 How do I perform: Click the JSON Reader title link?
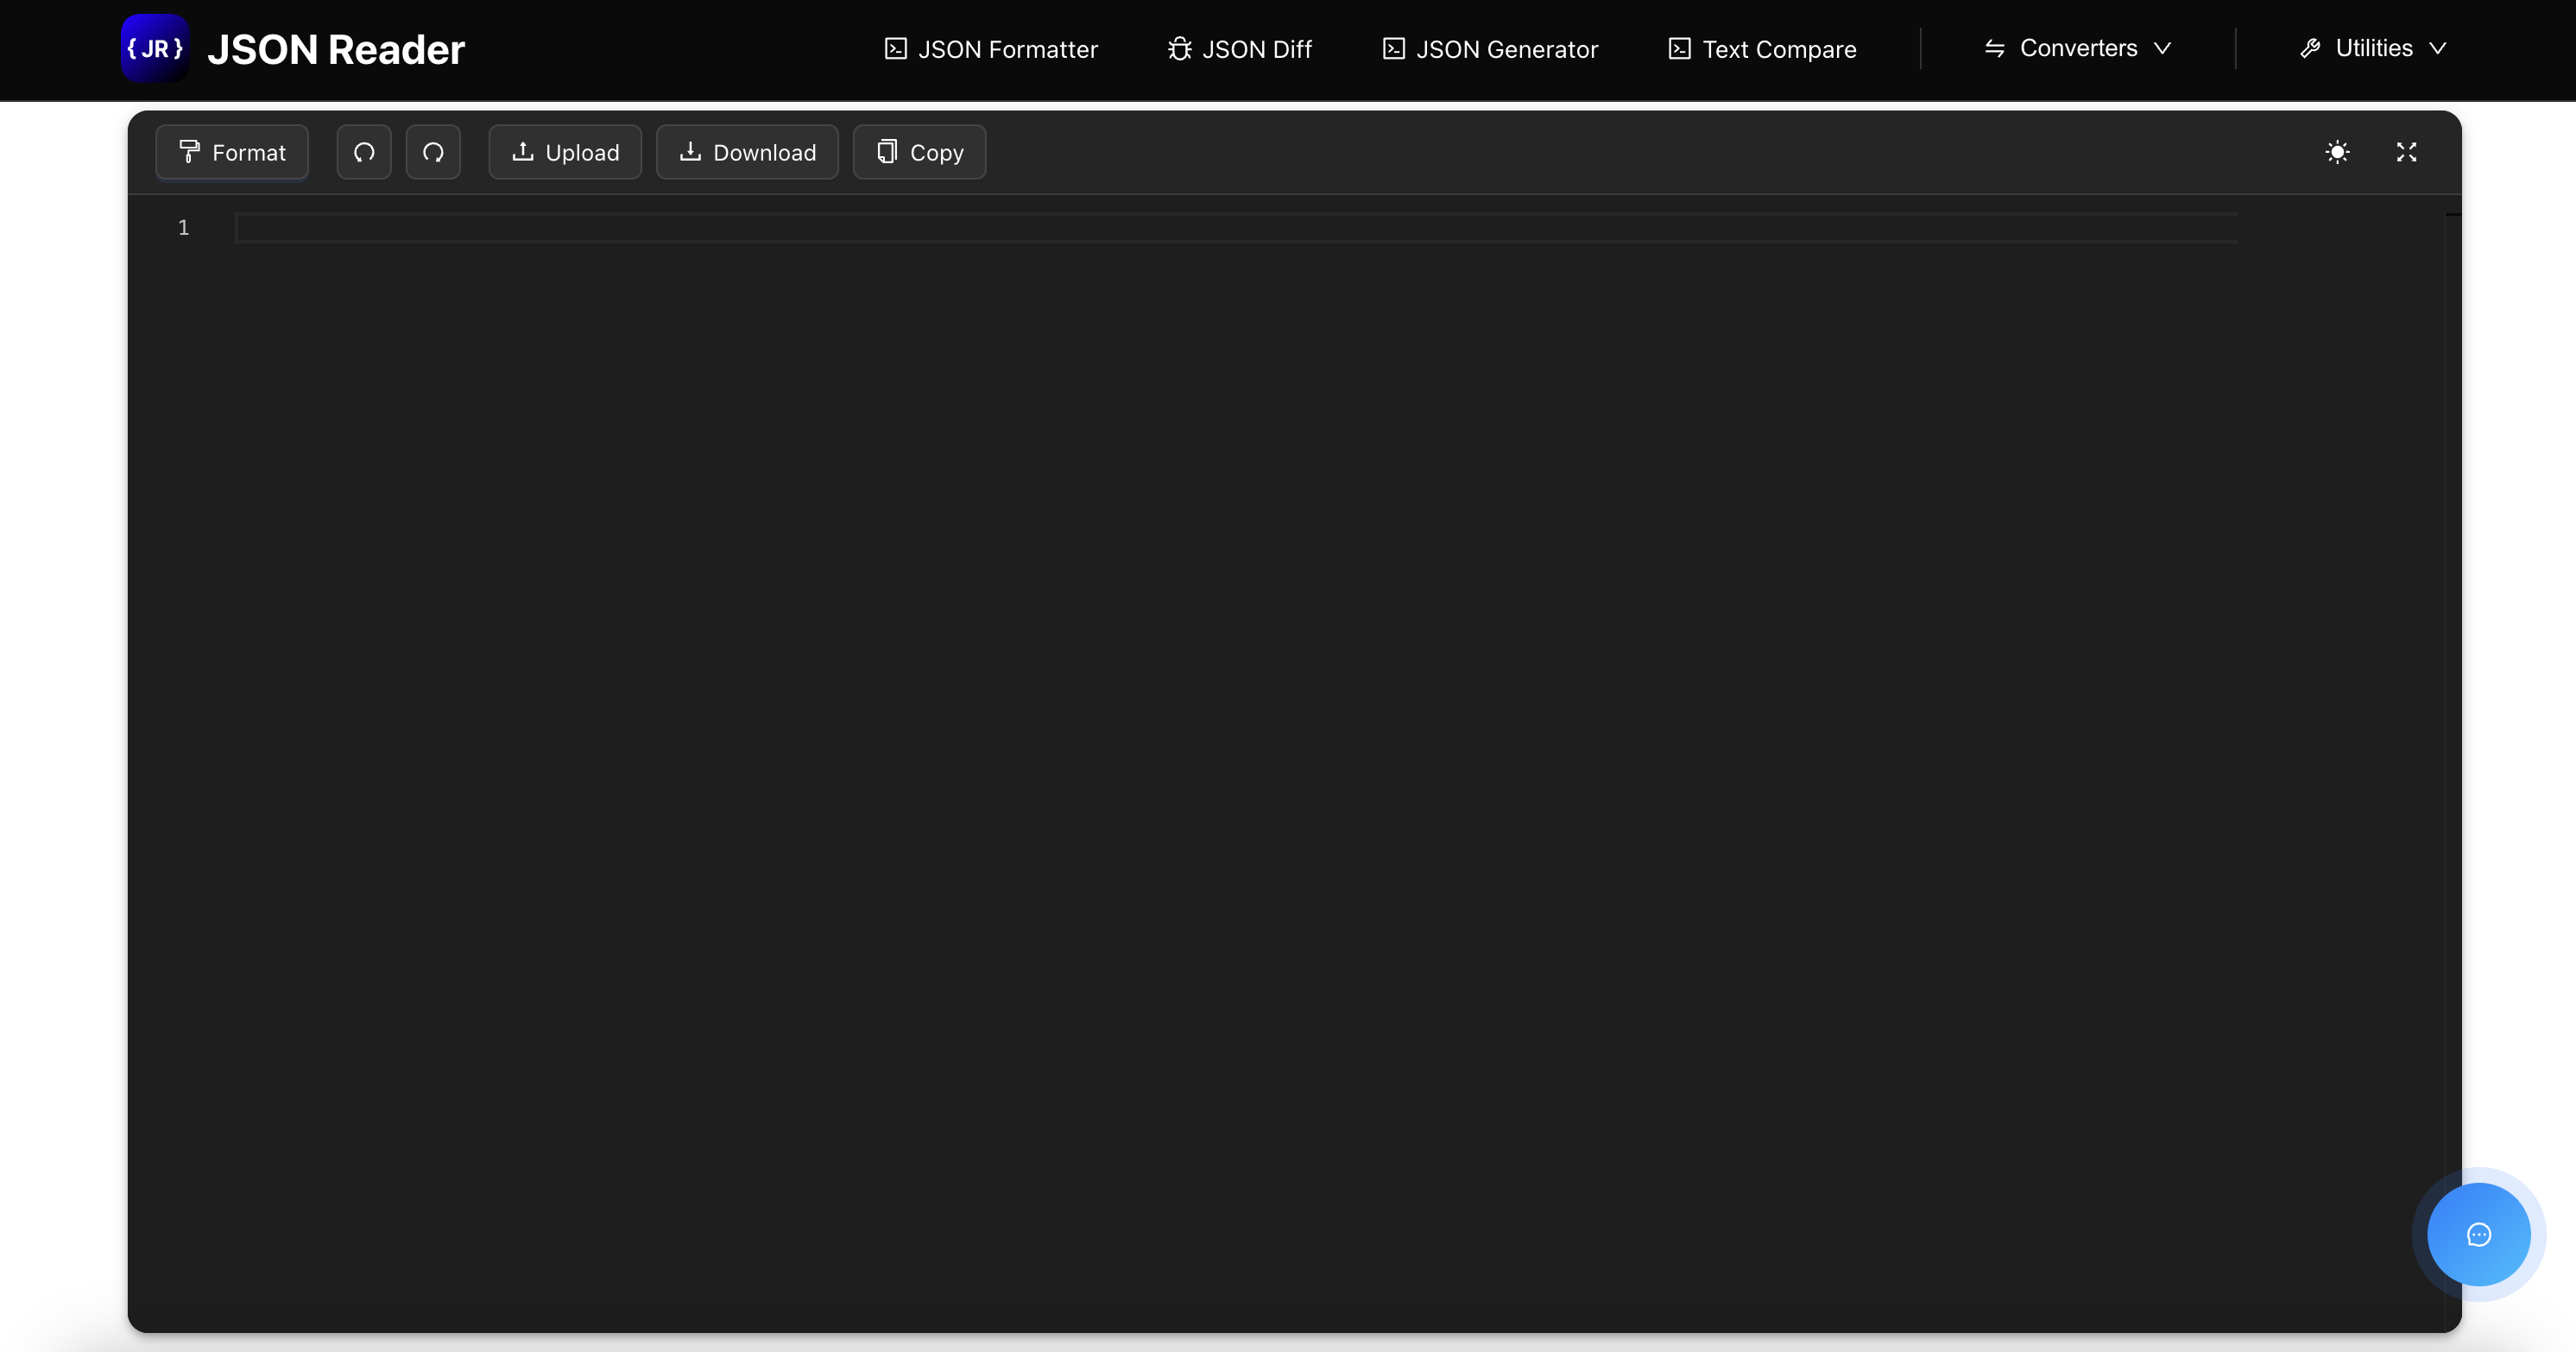[x=336, y=49]
